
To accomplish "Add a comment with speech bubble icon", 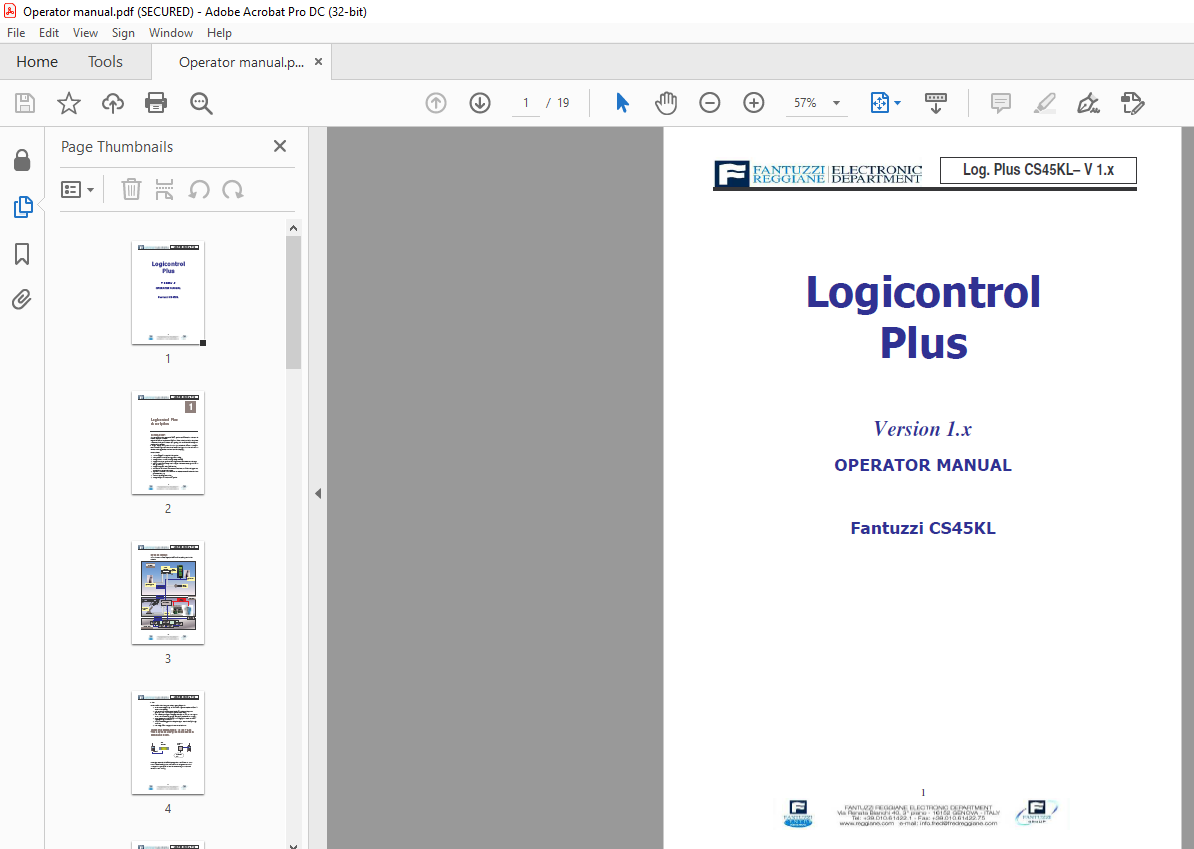I will 1001,103.
